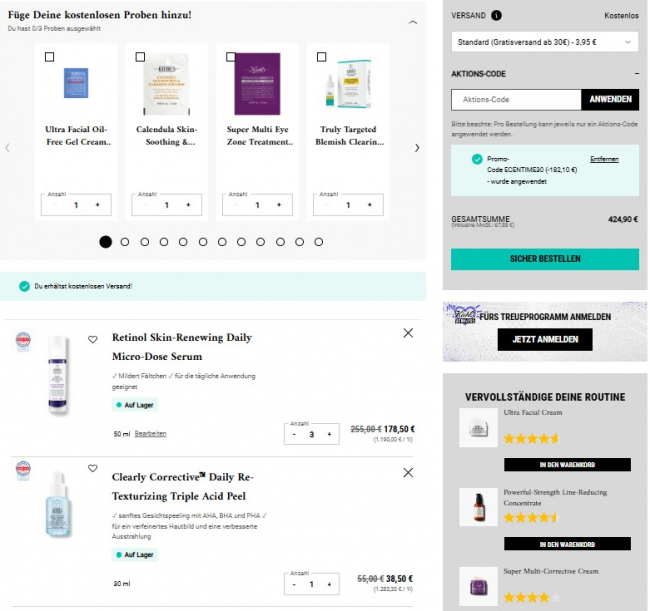
Task: Collapse the Aktions-Code section
Action: (636, 74)
